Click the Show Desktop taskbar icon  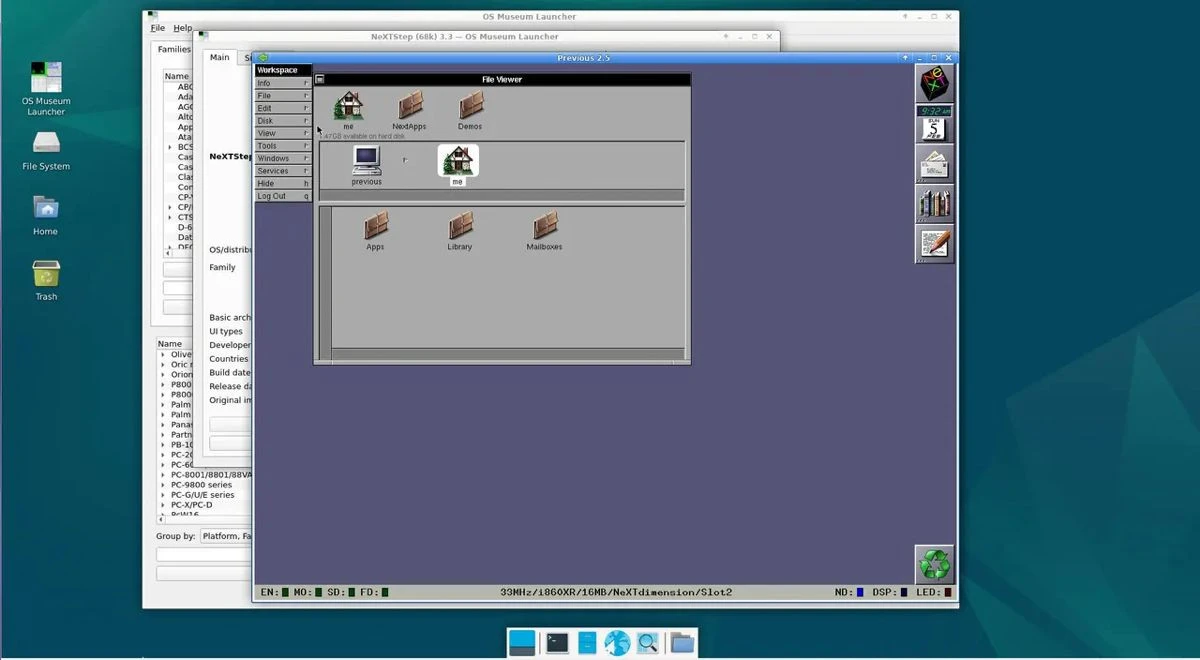(x=522, y=643)
